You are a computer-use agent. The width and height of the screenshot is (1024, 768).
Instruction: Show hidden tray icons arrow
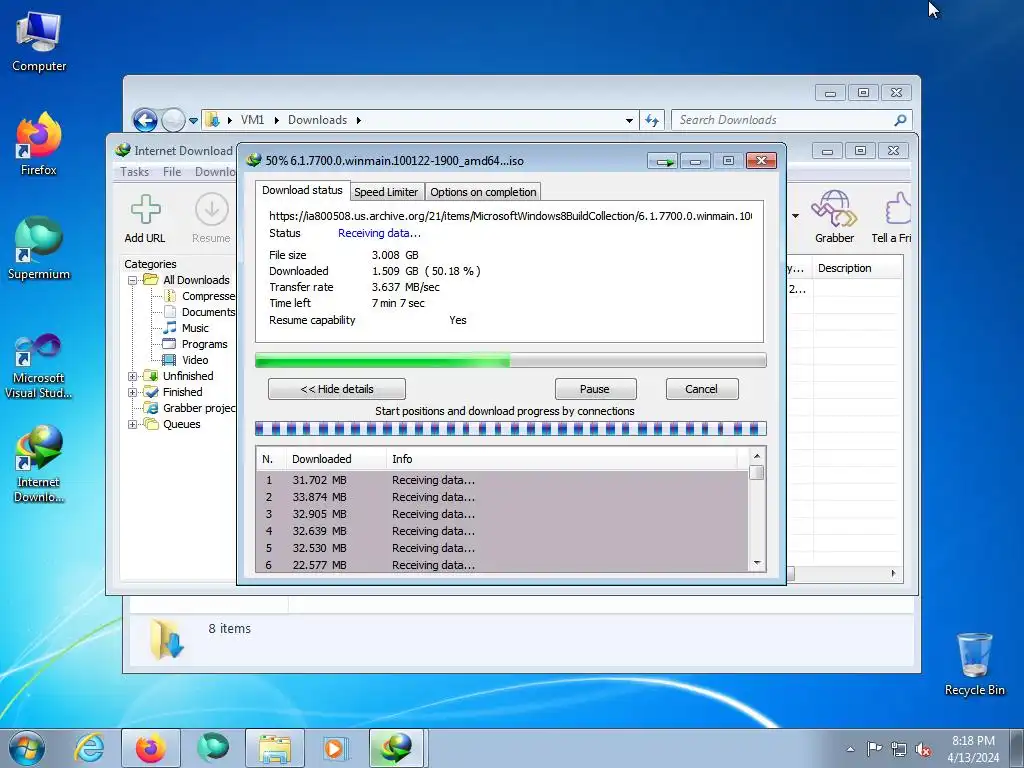[x=850, y=749]
